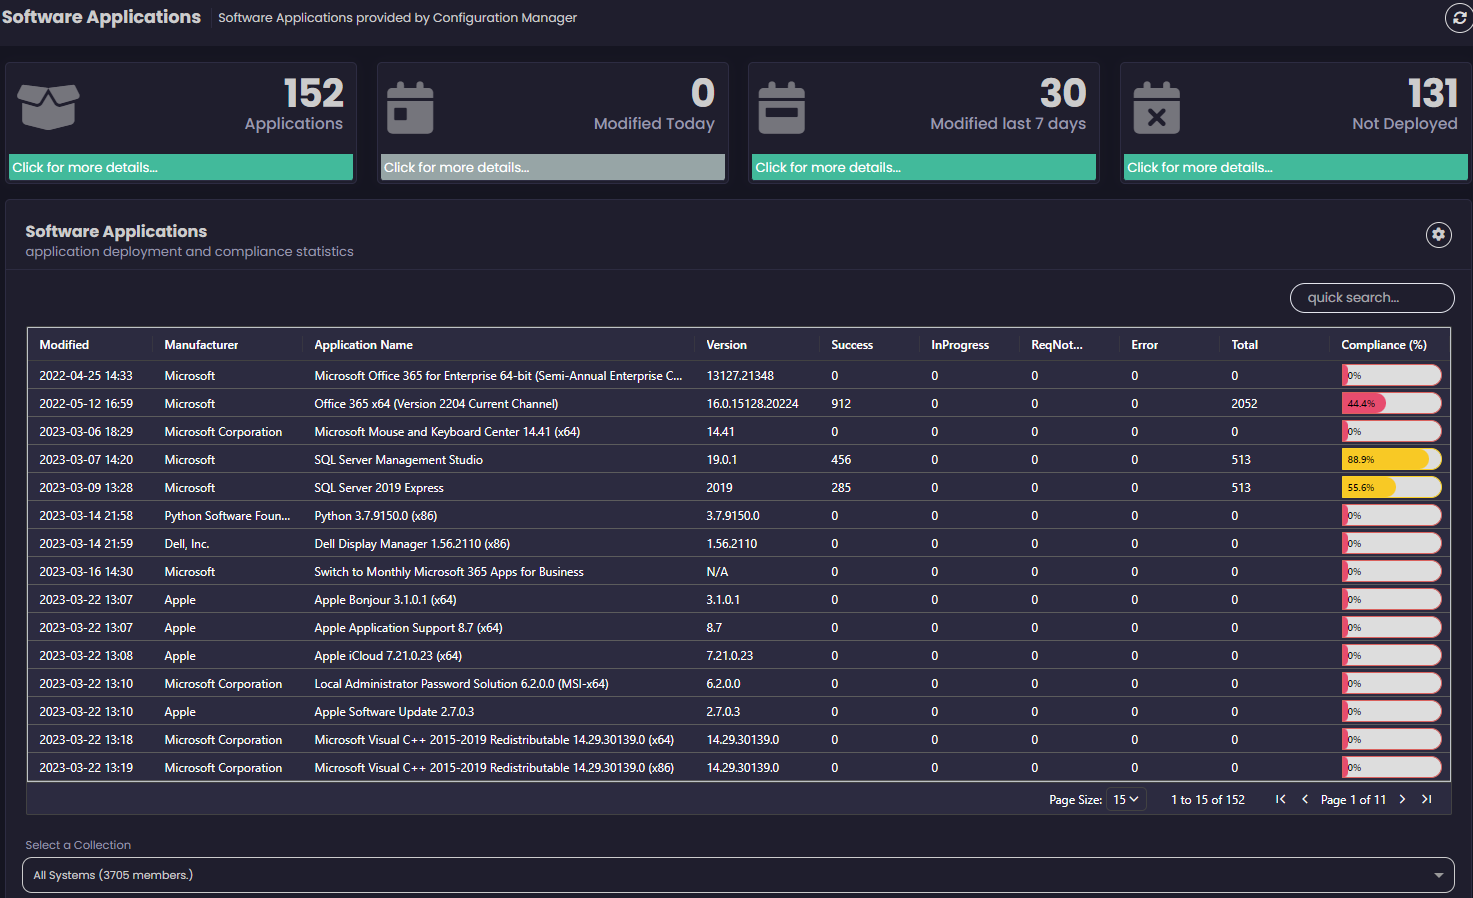Open the Software Applications panel settings gear
1473x898 pixels.
1438,234
